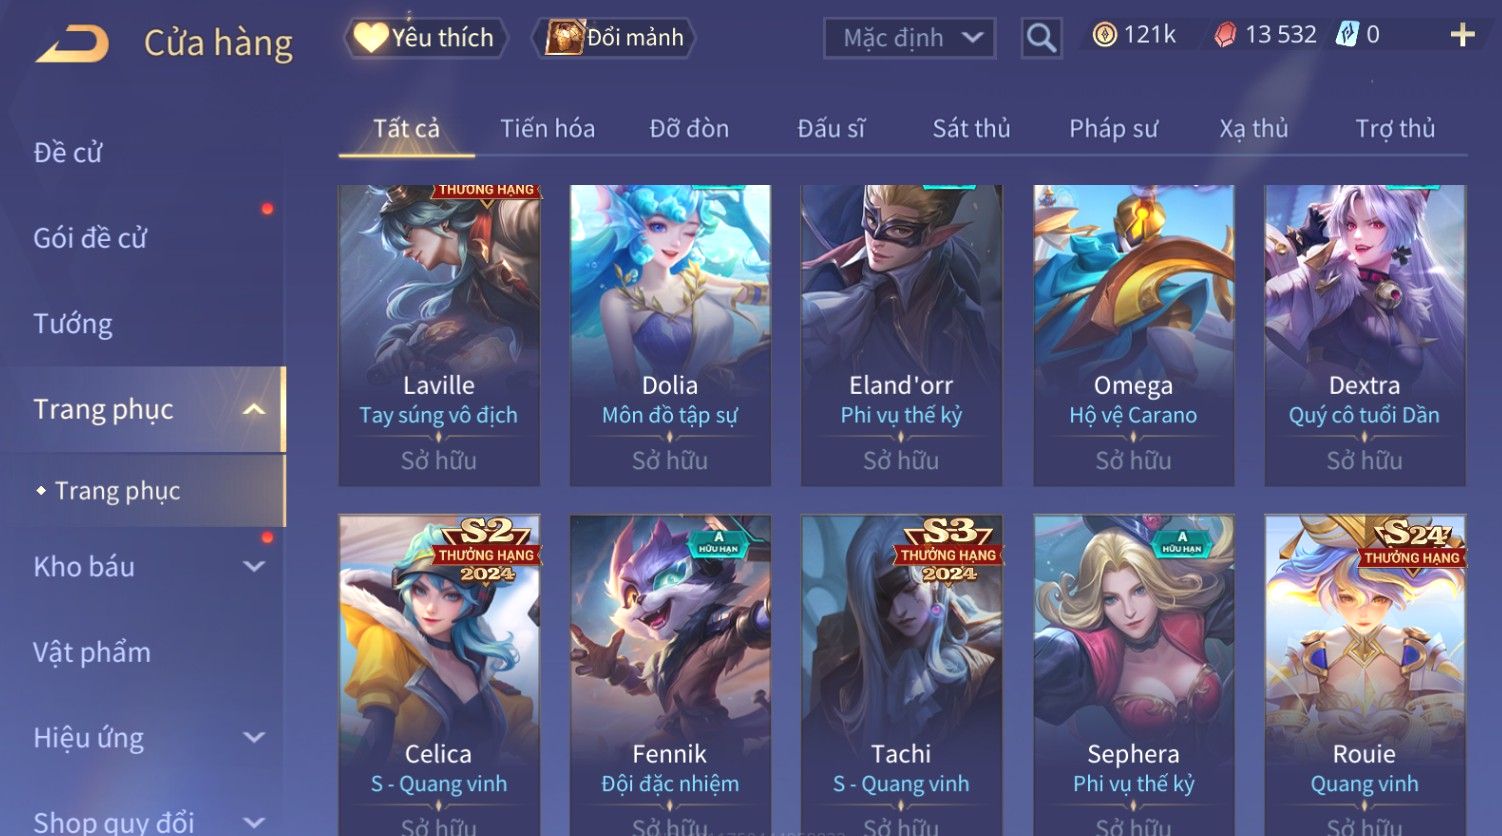Click the back arrow icon
The image size is (1502, 836).
(x=72, y=44)
